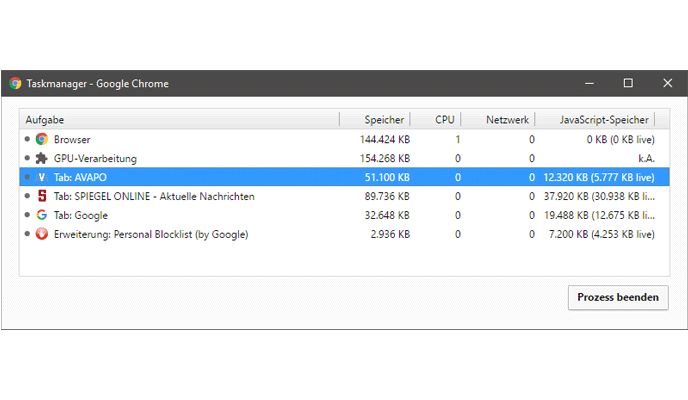Select the Tab: SPIEGEL ONLINE row

200,196
